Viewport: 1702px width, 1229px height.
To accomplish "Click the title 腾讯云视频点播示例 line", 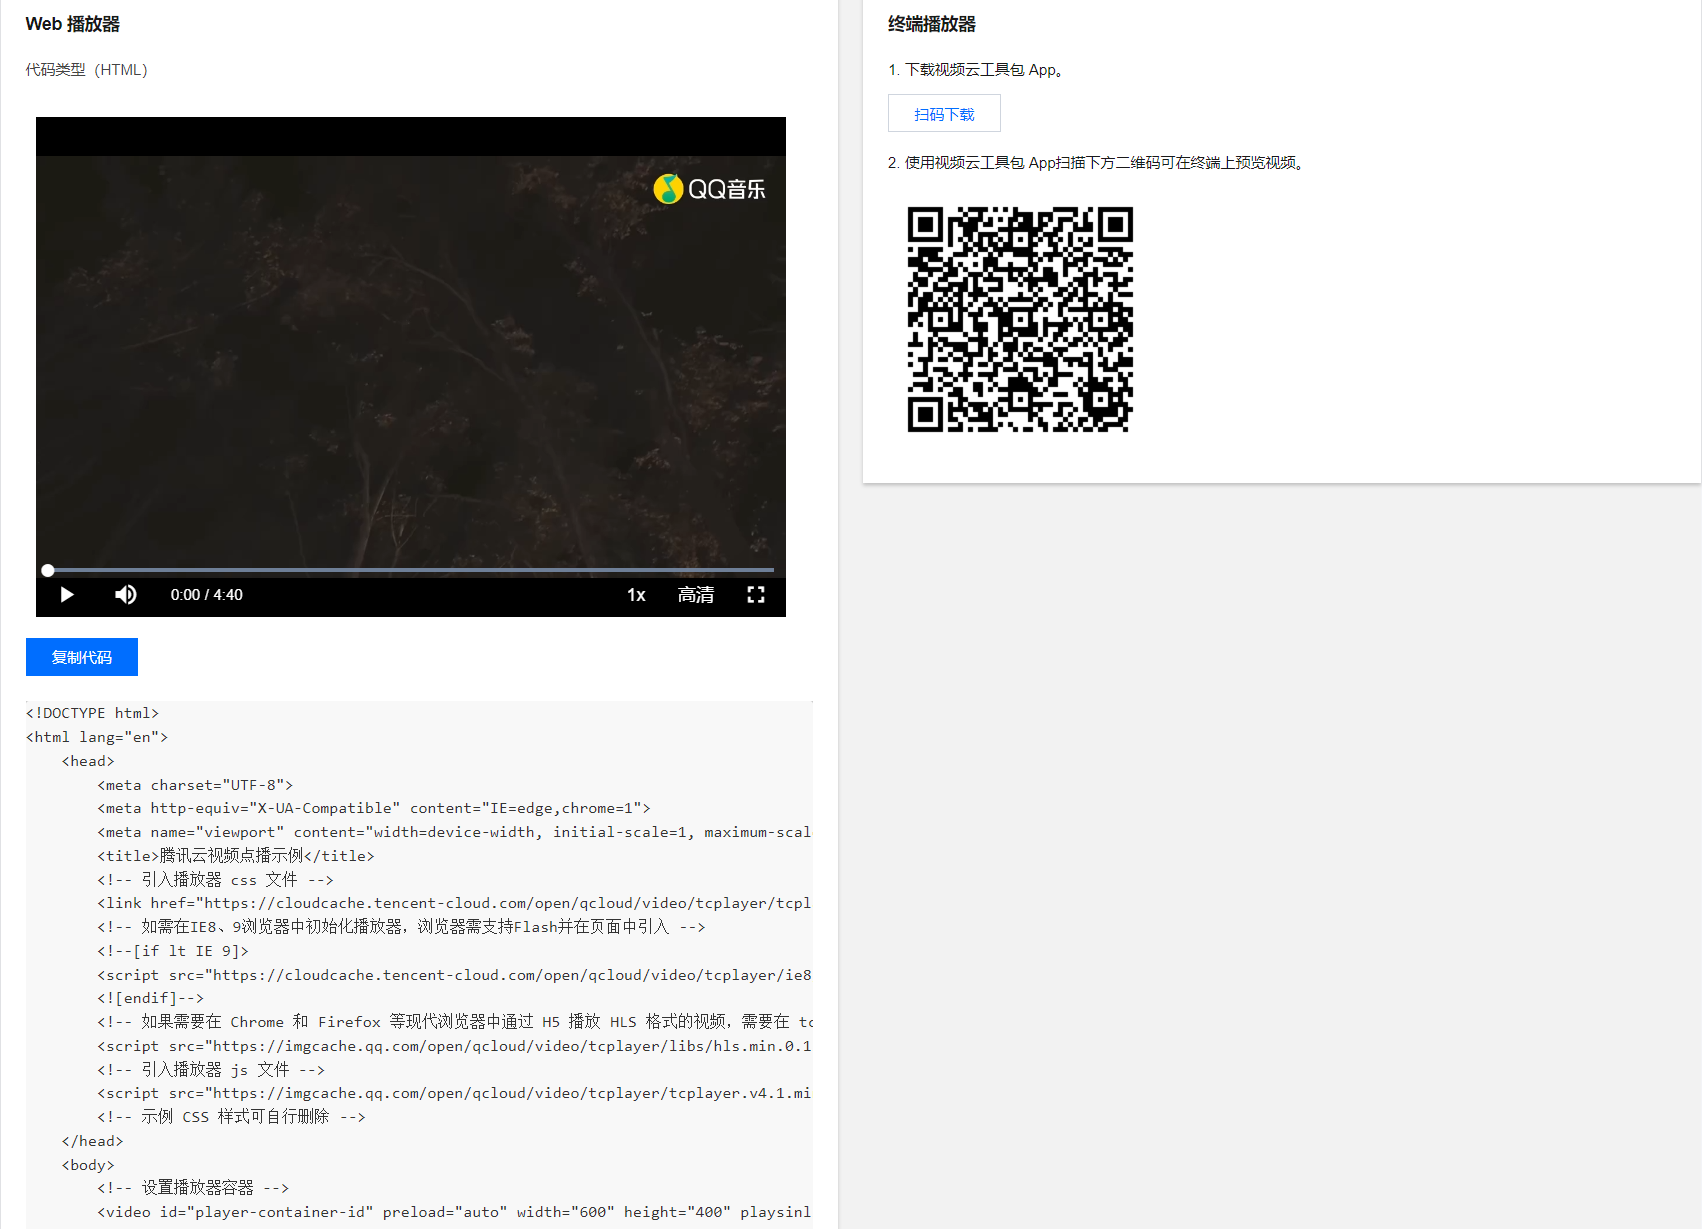I will pos(236,856).
